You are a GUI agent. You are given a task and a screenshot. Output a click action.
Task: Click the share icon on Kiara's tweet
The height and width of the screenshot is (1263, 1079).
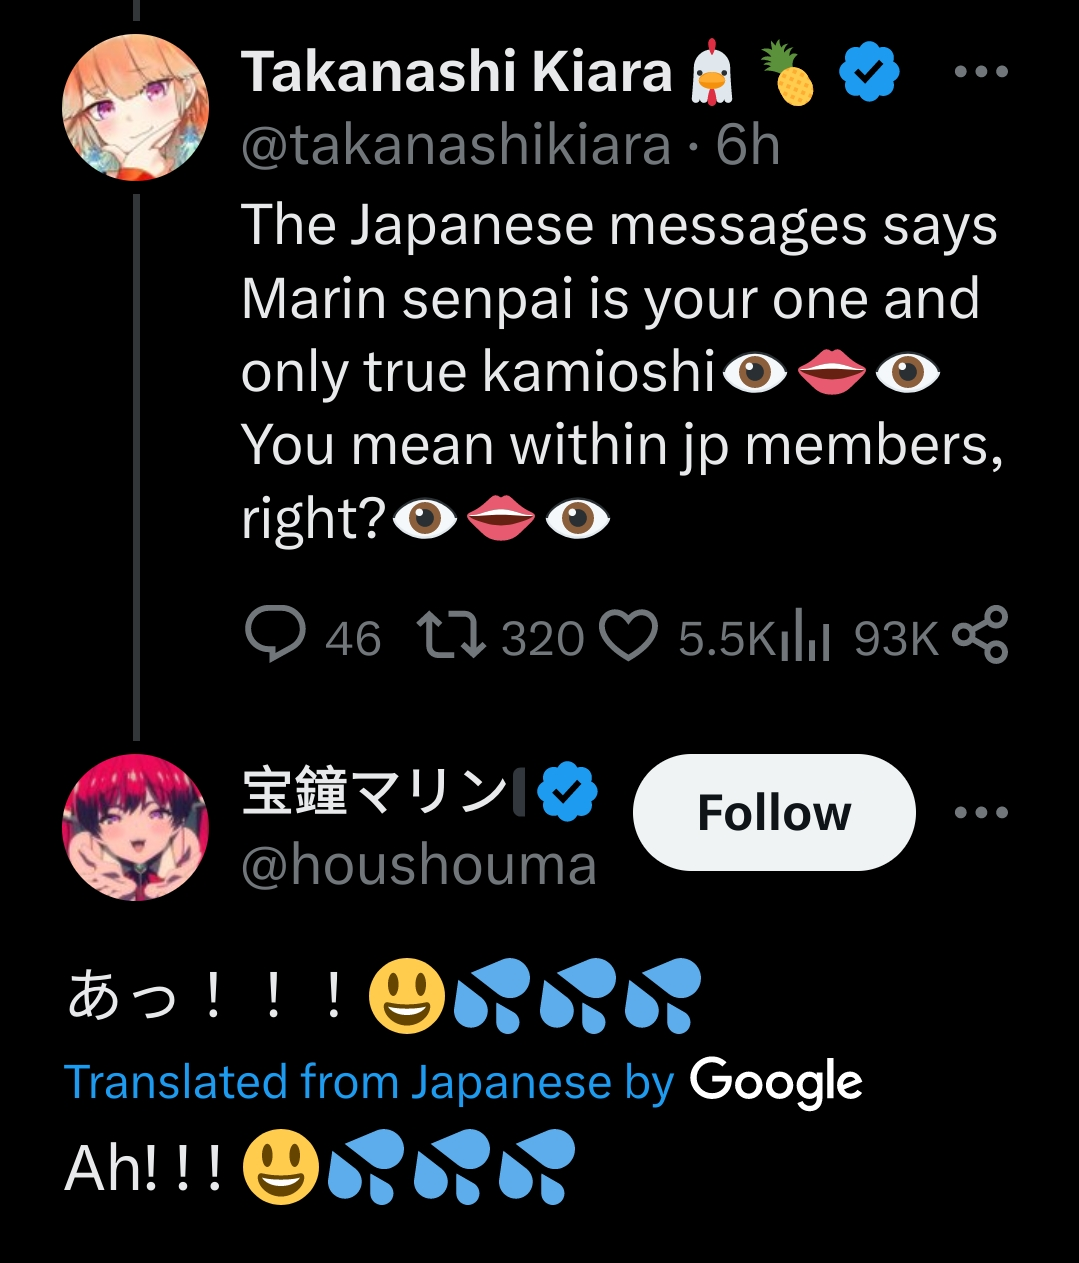(x=980, y=635)
